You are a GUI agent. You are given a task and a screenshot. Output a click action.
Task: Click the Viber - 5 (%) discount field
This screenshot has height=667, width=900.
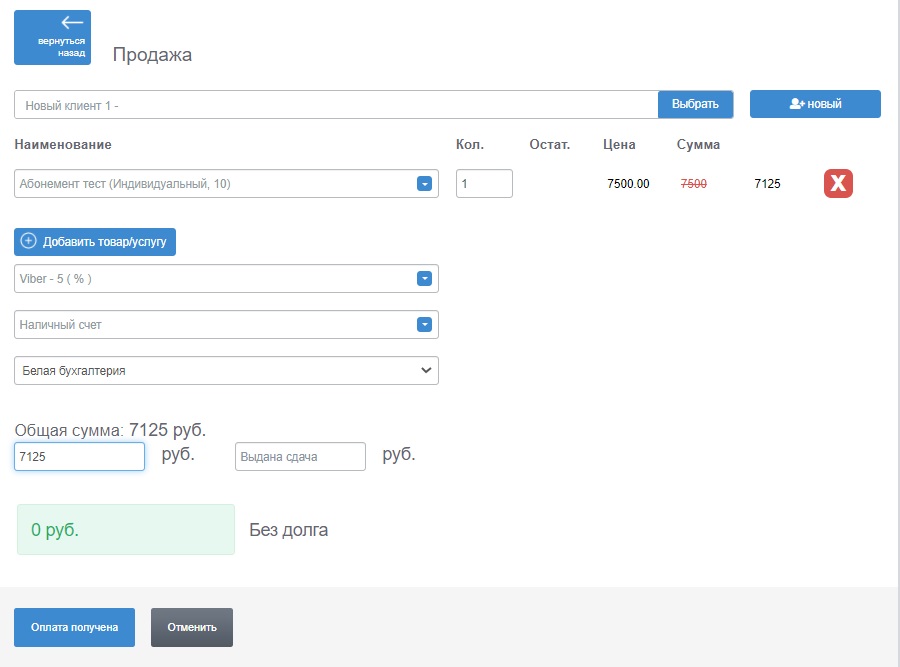click(x=226, y=278)
